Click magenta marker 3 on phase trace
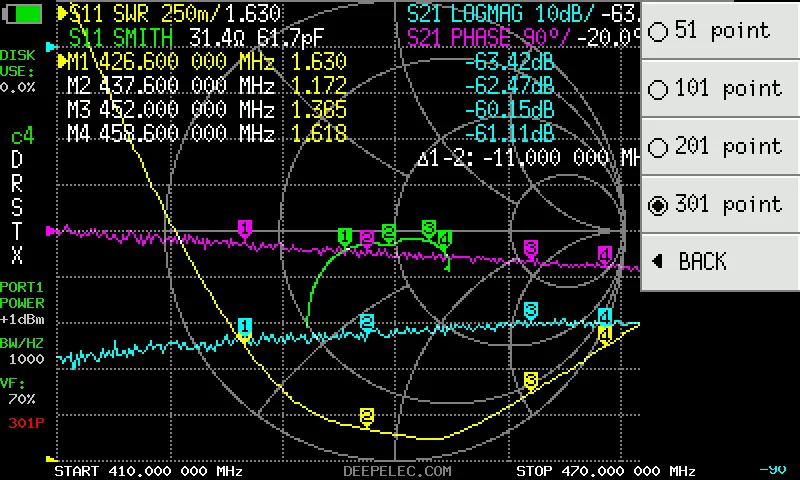The width and height of the screenshot is (800, 480). [x=531, y=249]
